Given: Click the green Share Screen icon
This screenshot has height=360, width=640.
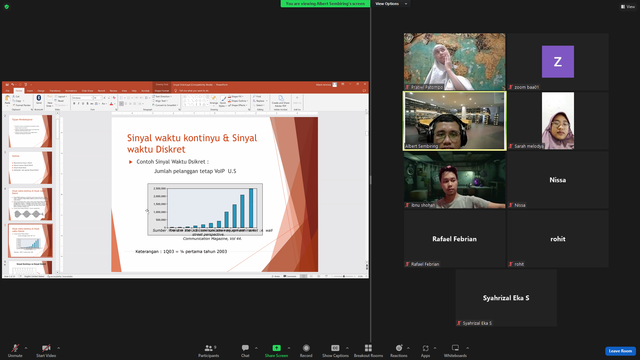Looking at the screenshot, I should 276,348.
